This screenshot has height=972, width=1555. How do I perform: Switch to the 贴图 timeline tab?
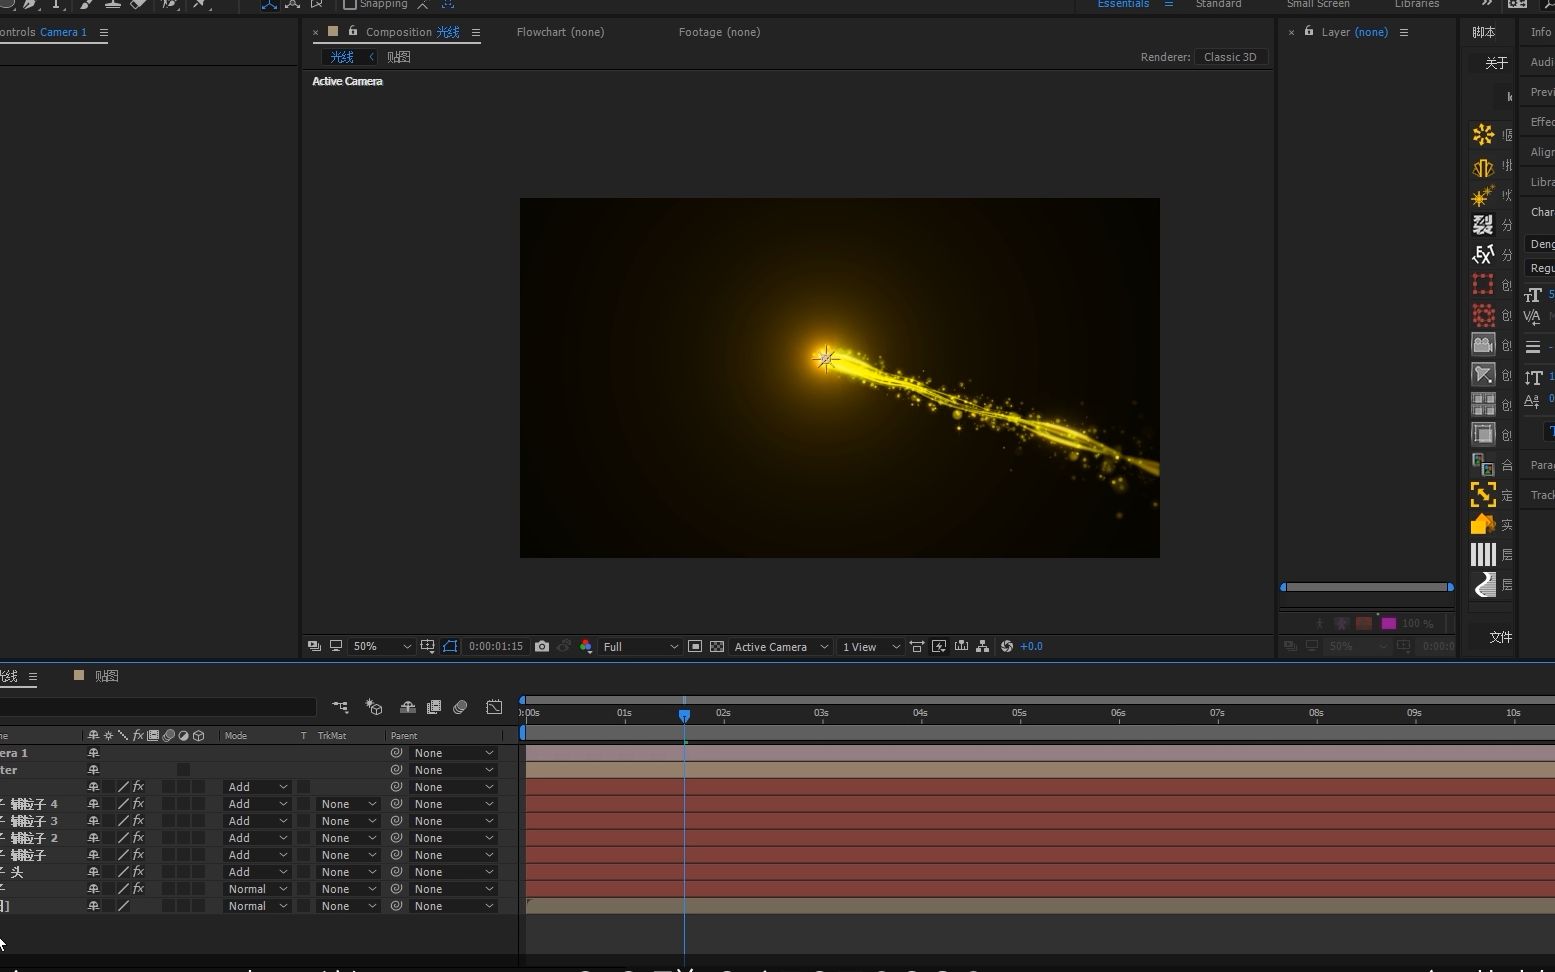[106, 676]
